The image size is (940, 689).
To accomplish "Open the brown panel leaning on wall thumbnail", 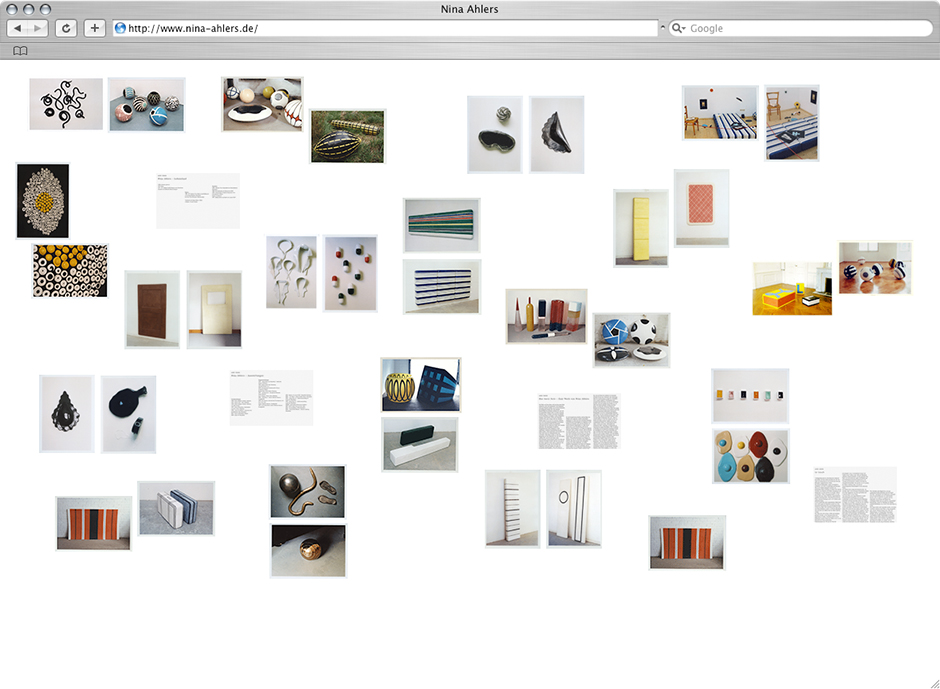I will pyautogui.click(x=152, y=309).
